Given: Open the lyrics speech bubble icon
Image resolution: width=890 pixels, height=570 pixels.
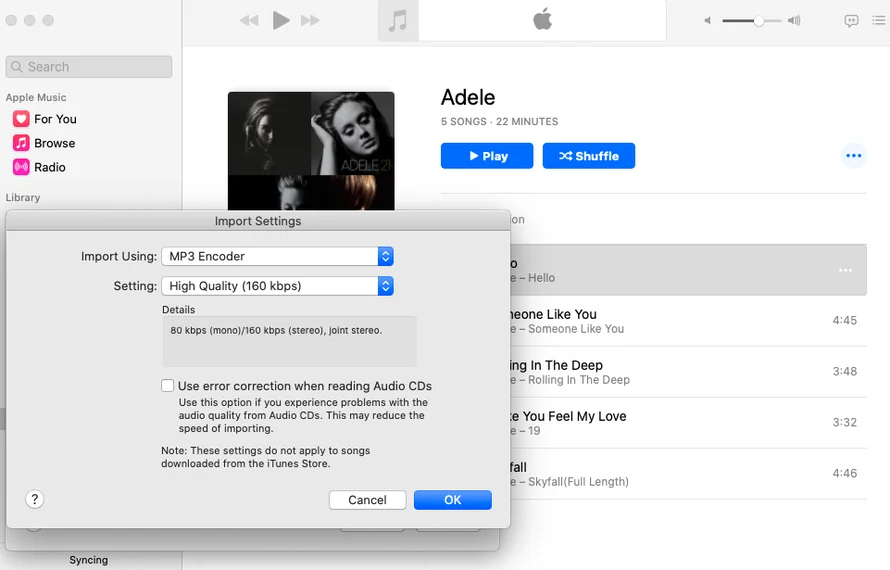Looking at the screenshot, I should 851,20.
